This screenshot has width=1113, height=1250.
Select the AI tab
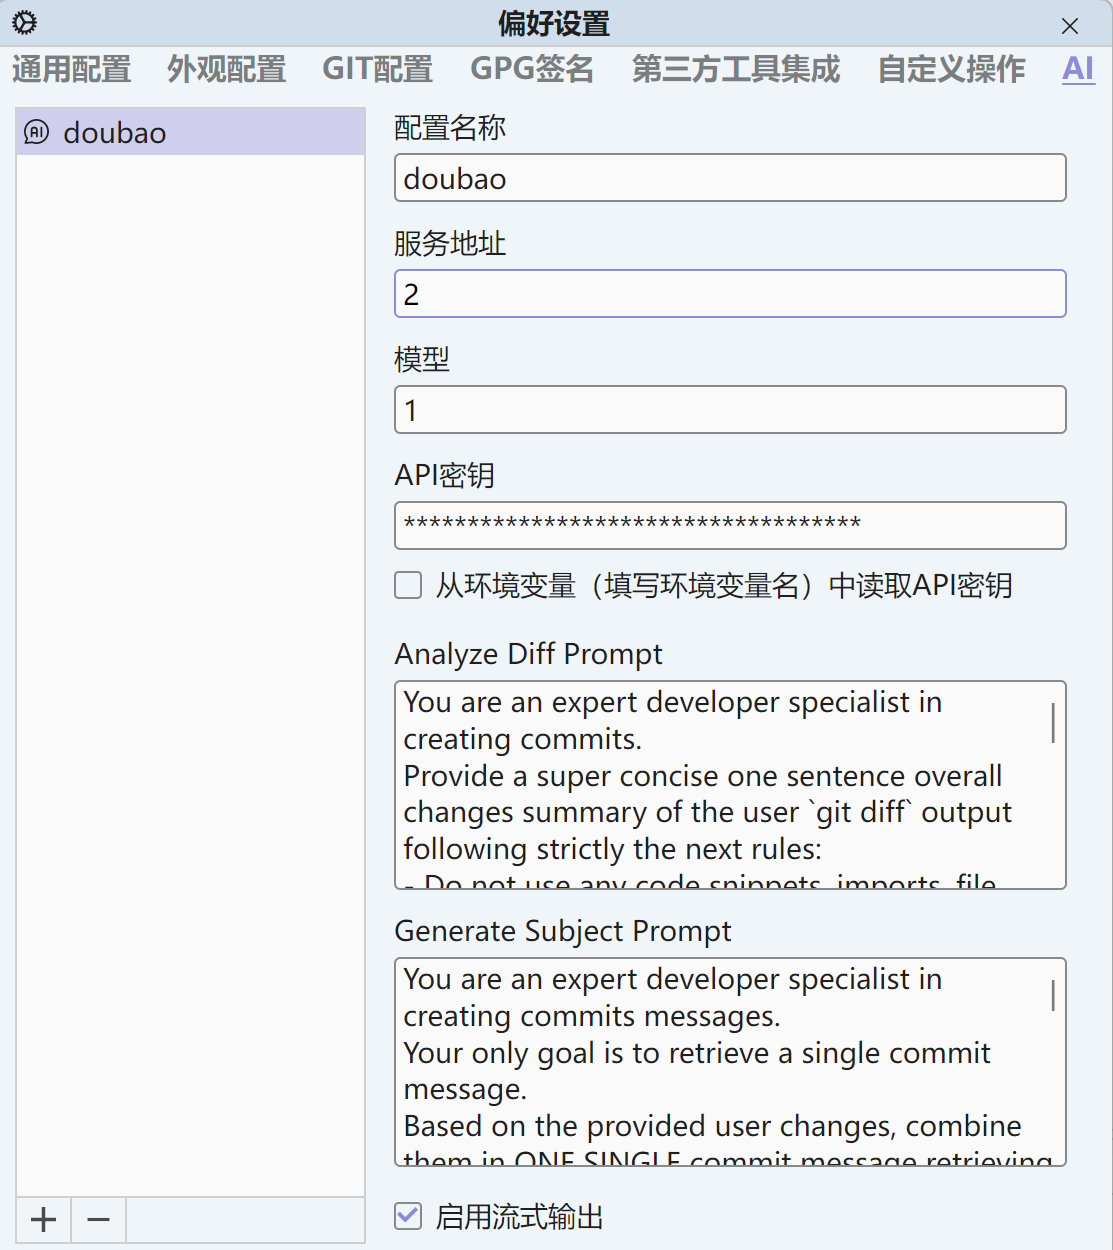click(1078, 69)
